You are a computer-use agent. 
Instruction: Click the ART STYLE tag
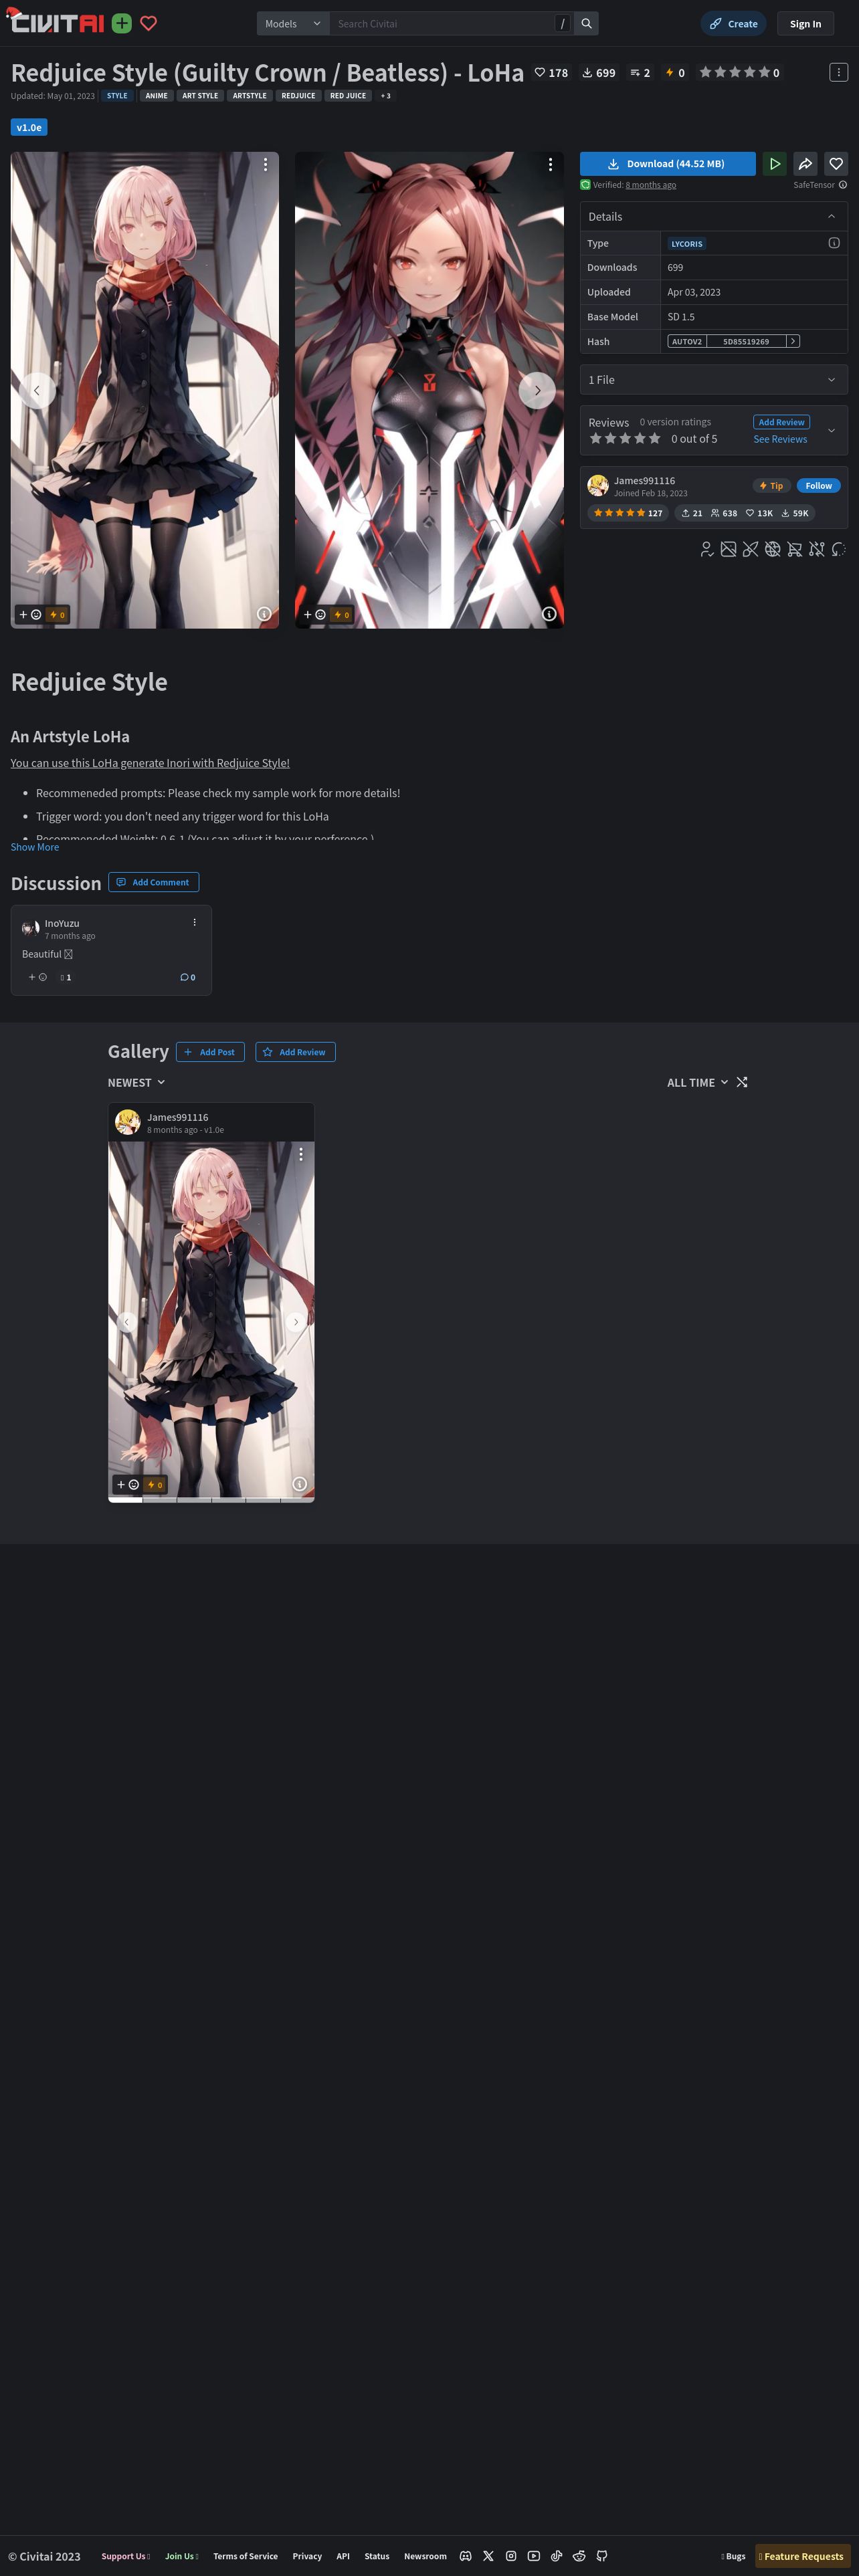click(200, 96)
